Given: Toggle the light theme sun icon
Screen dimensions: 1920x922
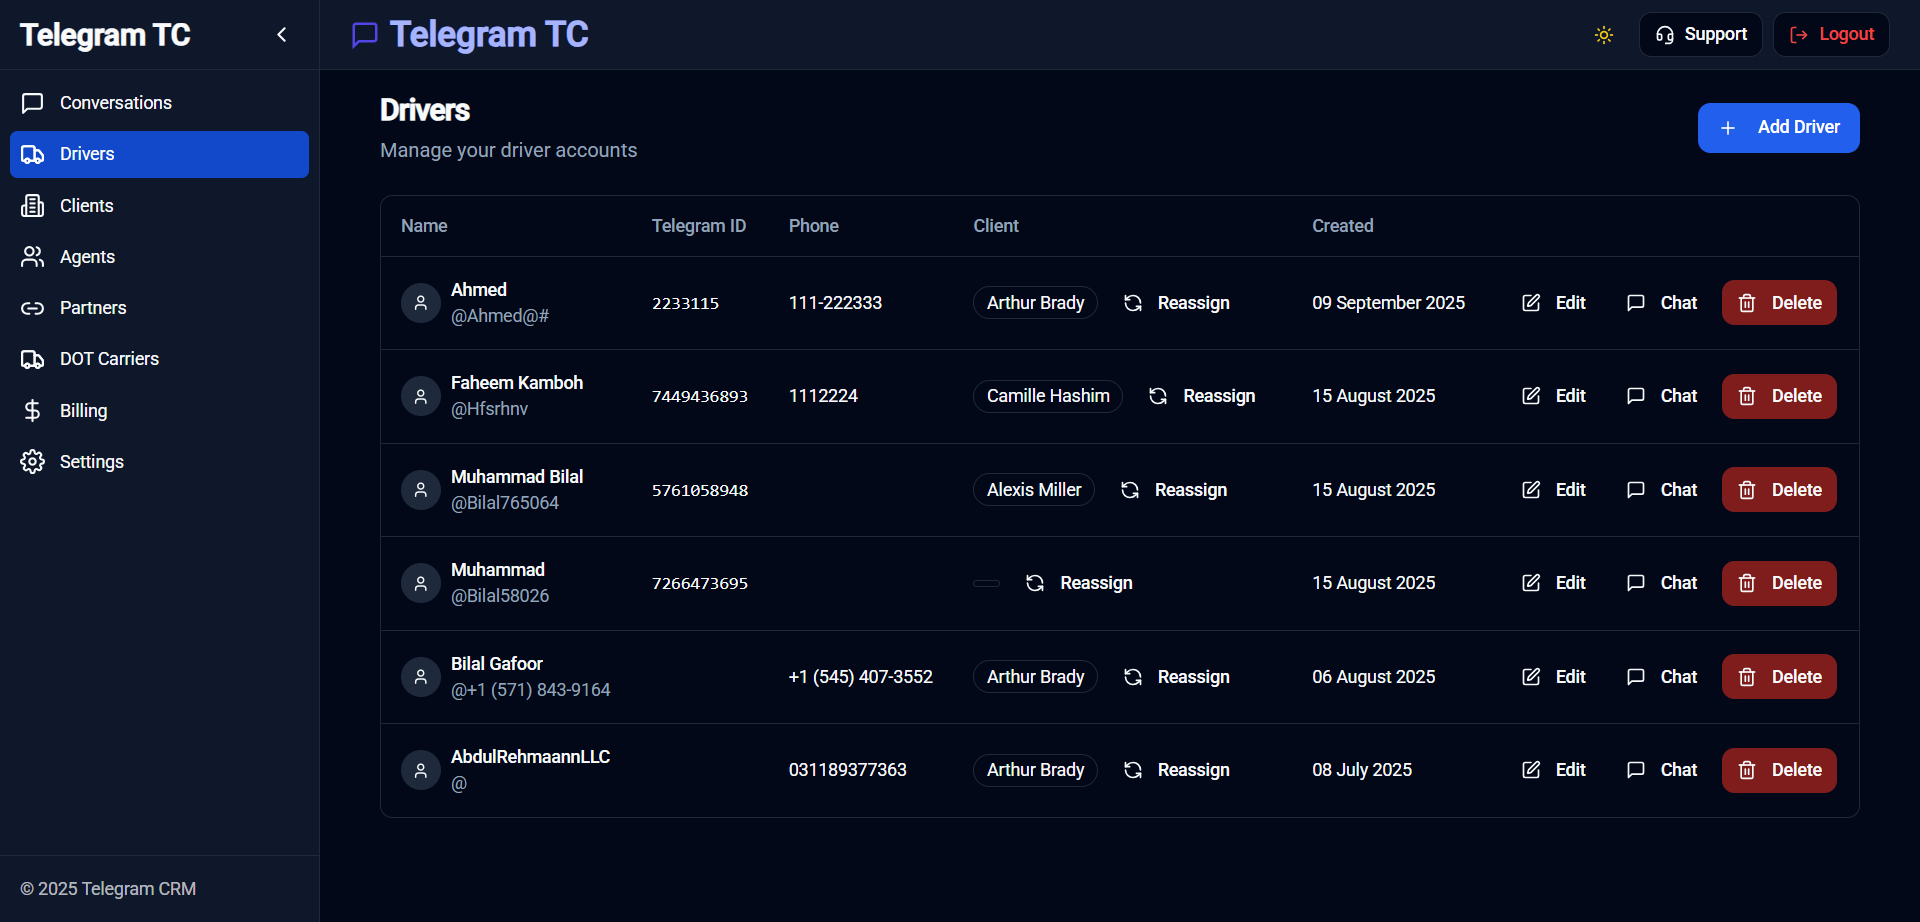Looking at the screenshot, I should [x=1603, y=34].
